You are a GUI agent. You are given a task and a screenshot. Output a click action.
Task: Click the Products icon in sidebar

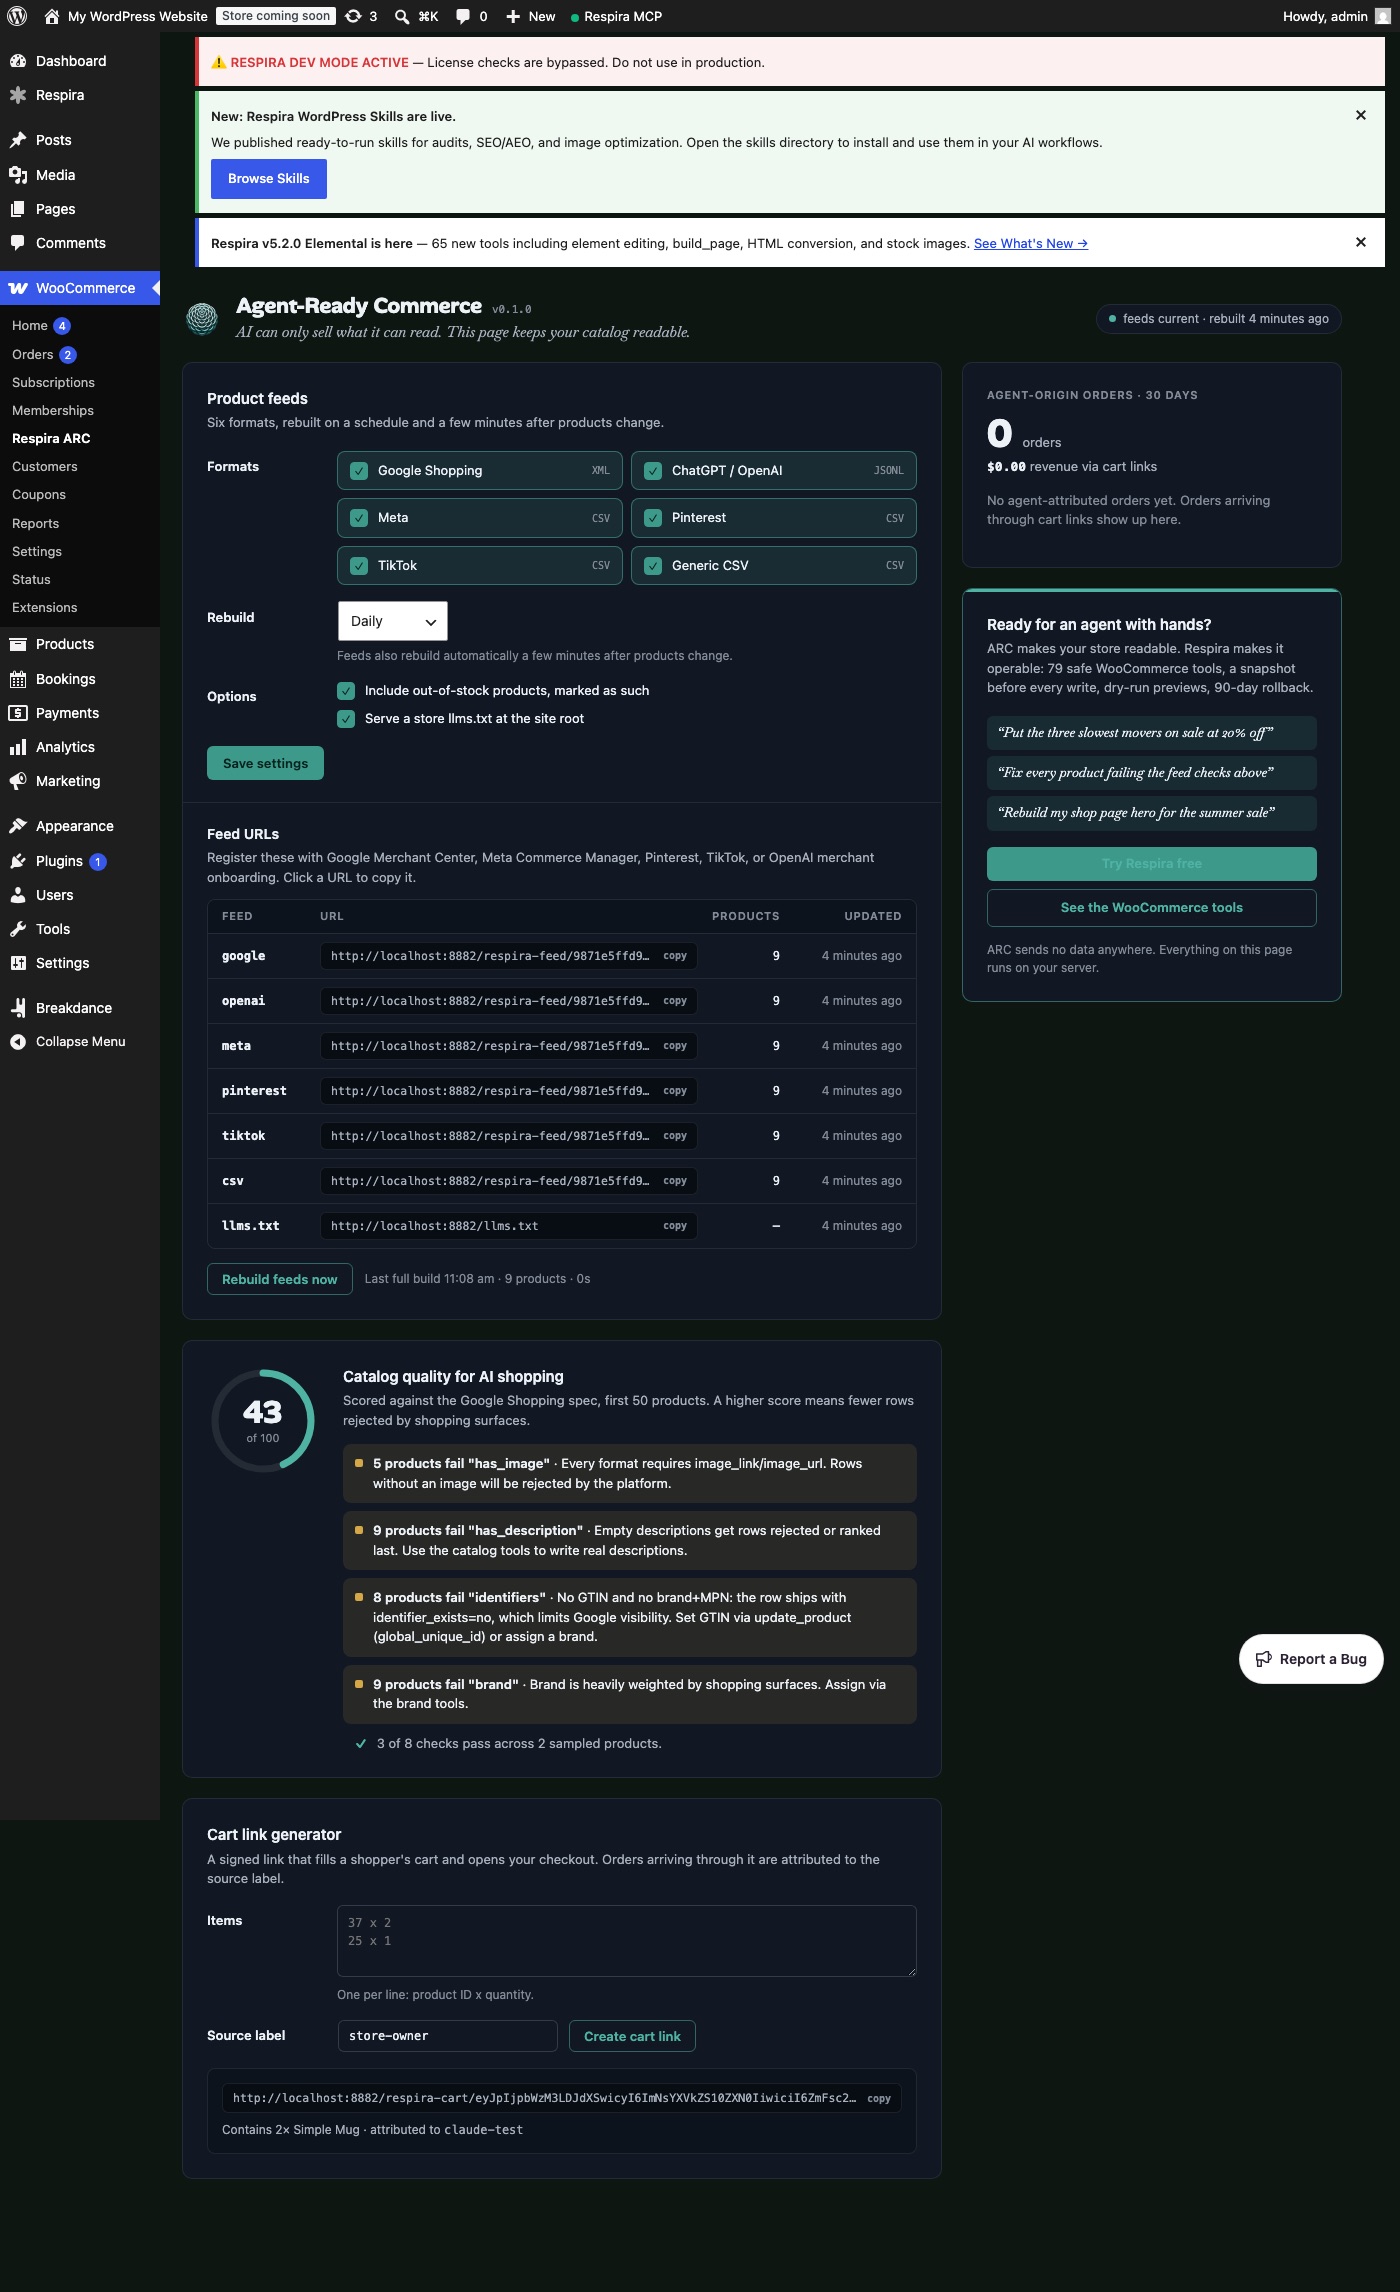click(18, 644)
